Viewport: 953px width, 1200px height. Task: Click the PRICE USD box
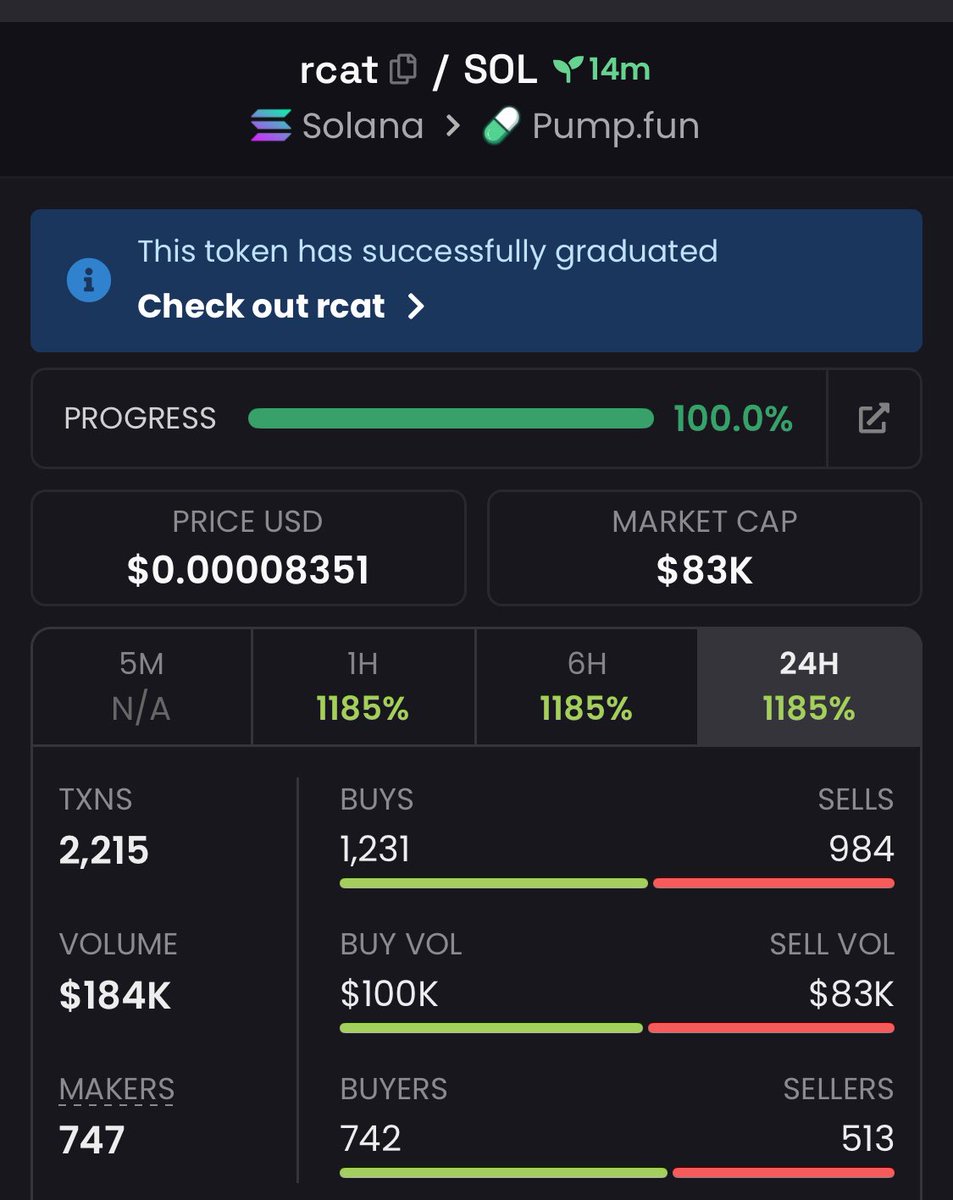pos(248,548)
